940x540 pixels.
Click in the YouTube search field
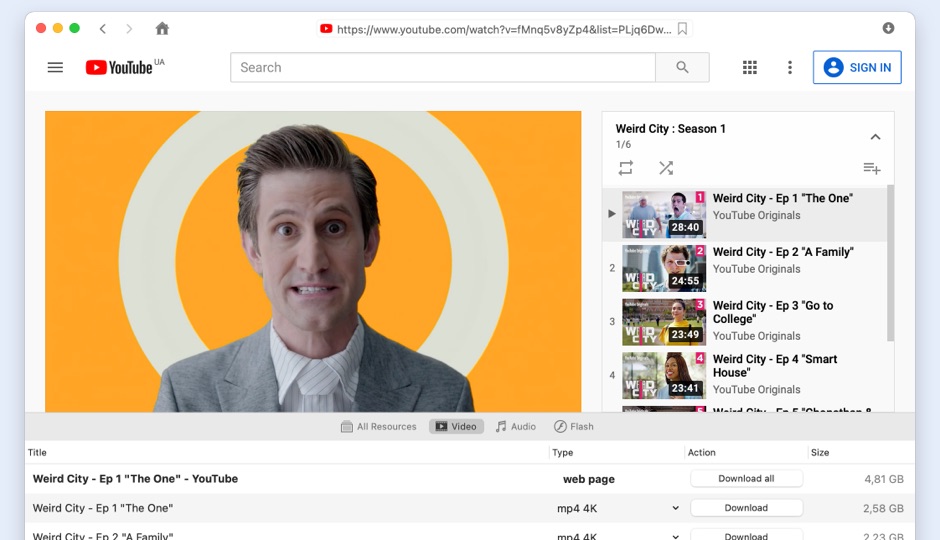[443, 67]
